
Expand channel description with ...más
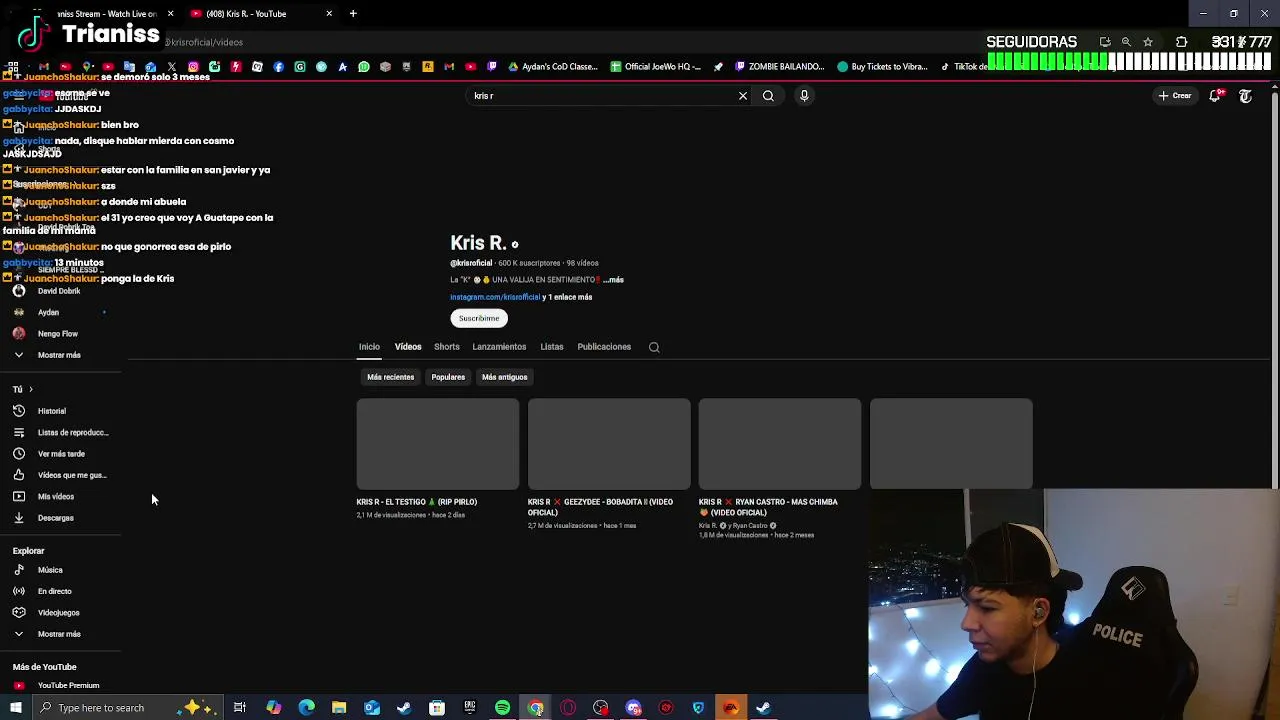point(613,280)
